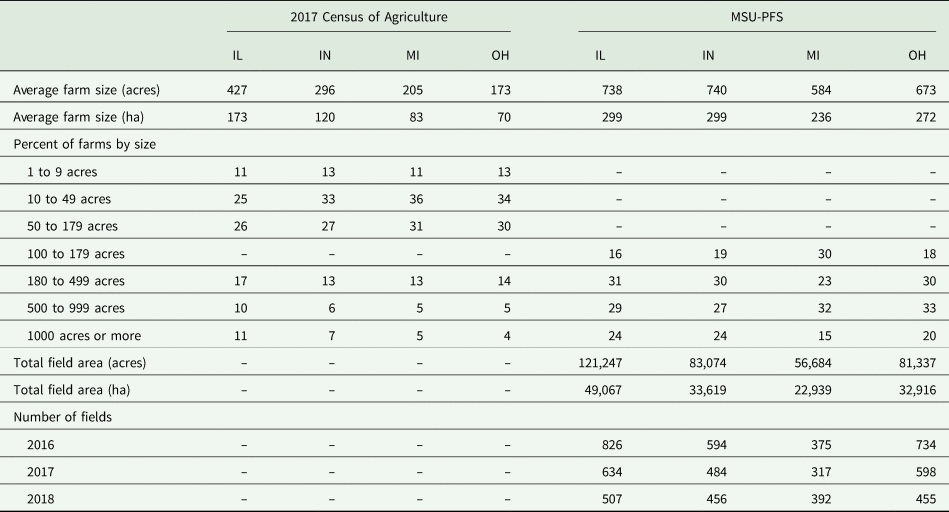Select the value 121,247 for IL
The image size is (949, 512).
coord(600,363)
